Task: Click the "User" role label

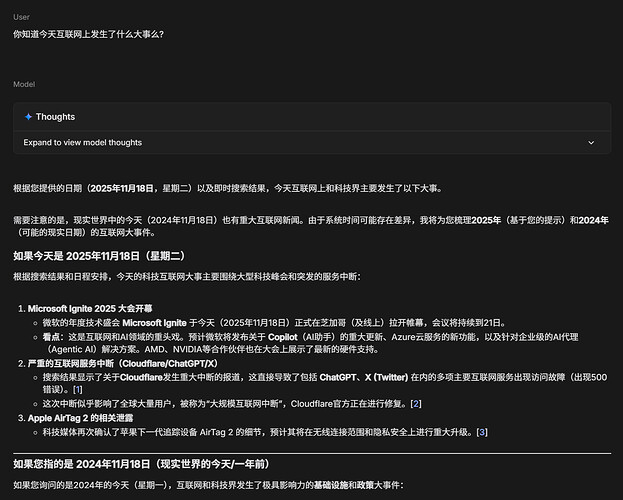Action: pos(21,17)
